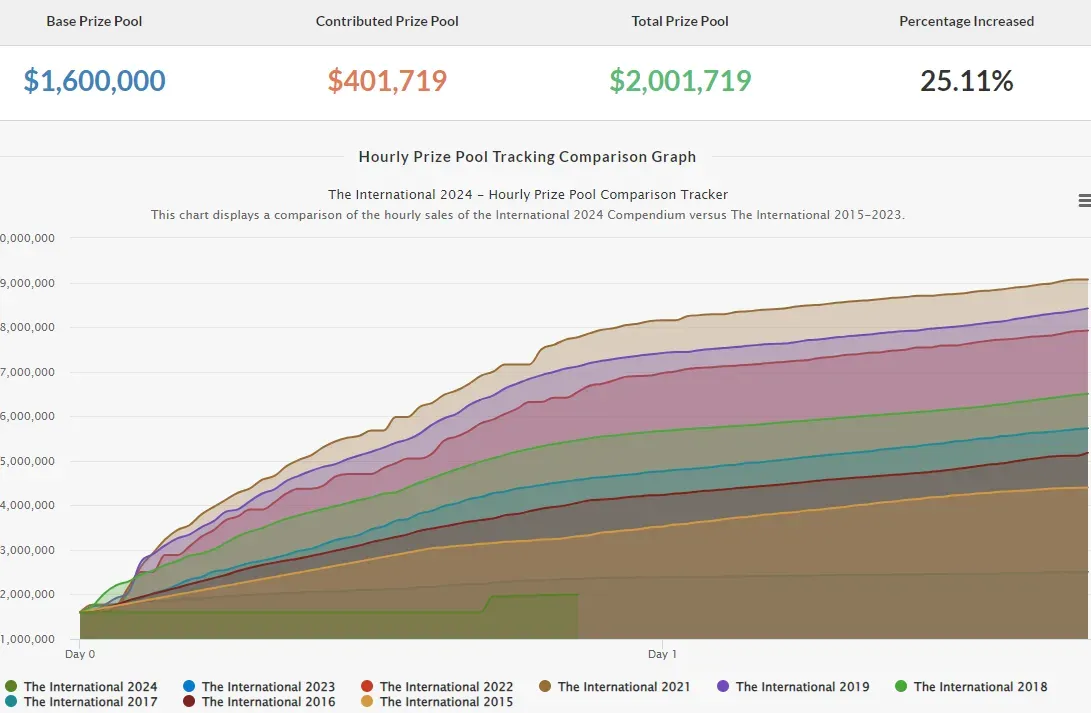Hide The International 2022 series dot

367,687
